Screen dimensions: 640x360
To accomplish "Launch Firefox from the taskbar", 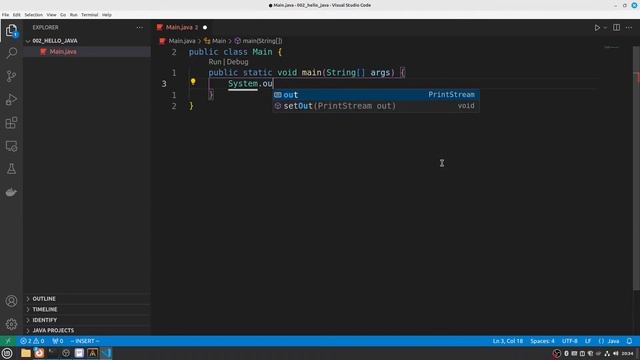I will 39,353.
